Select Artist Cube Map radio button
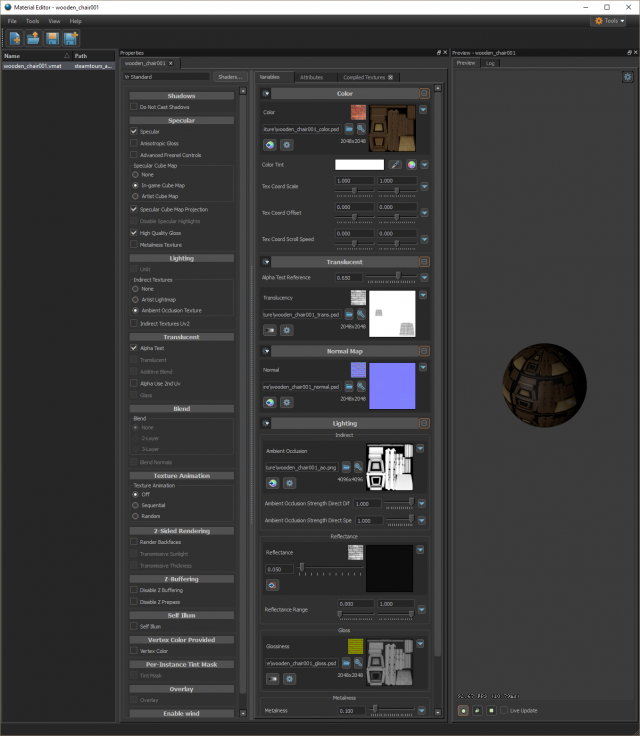Screen dimensions: 640x736 tap(135, 196)
